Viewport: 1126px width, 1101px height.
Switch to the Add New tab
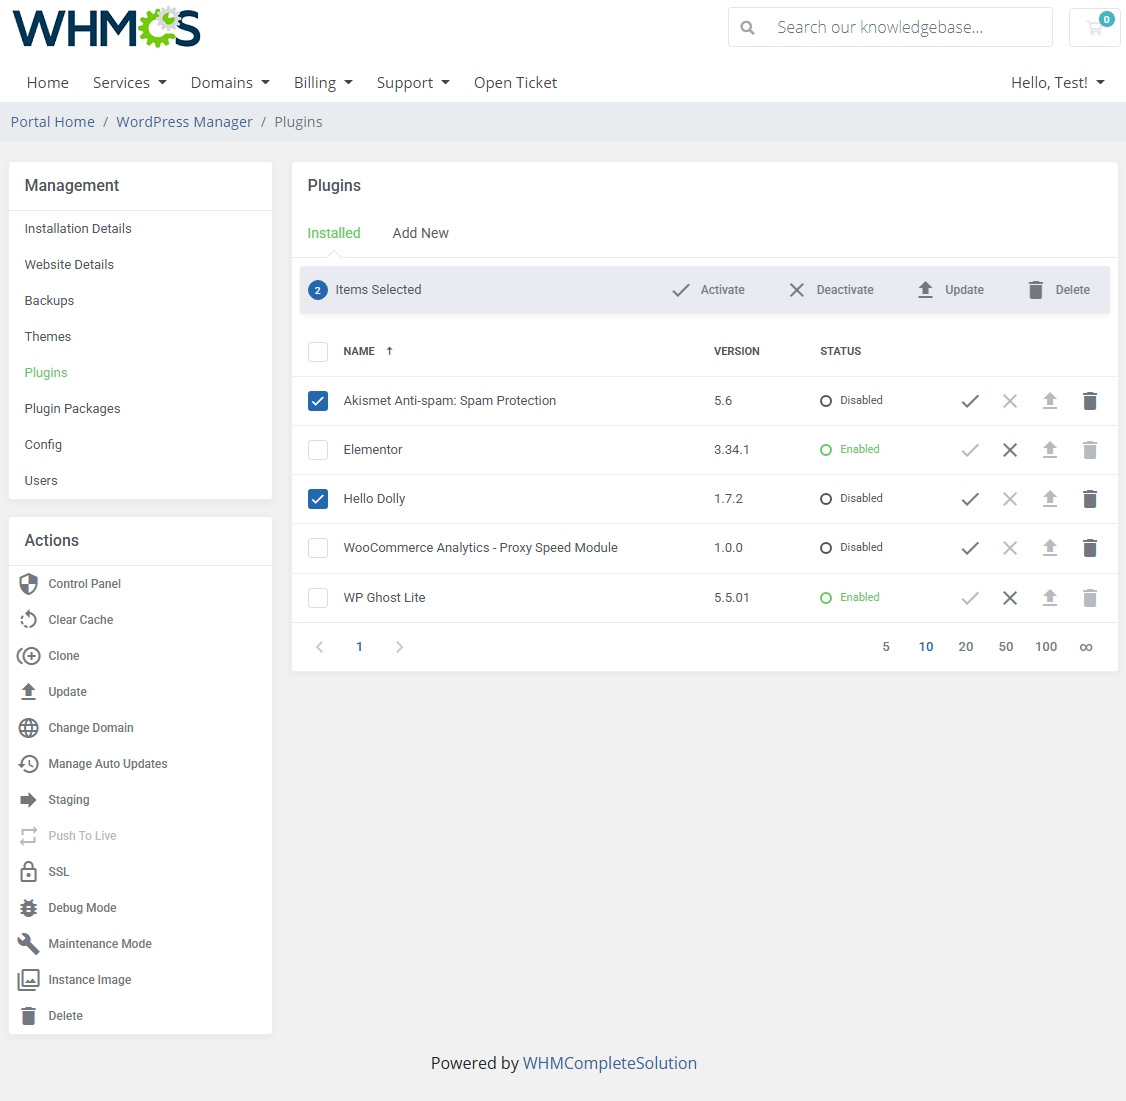click(x=420, y=232)
